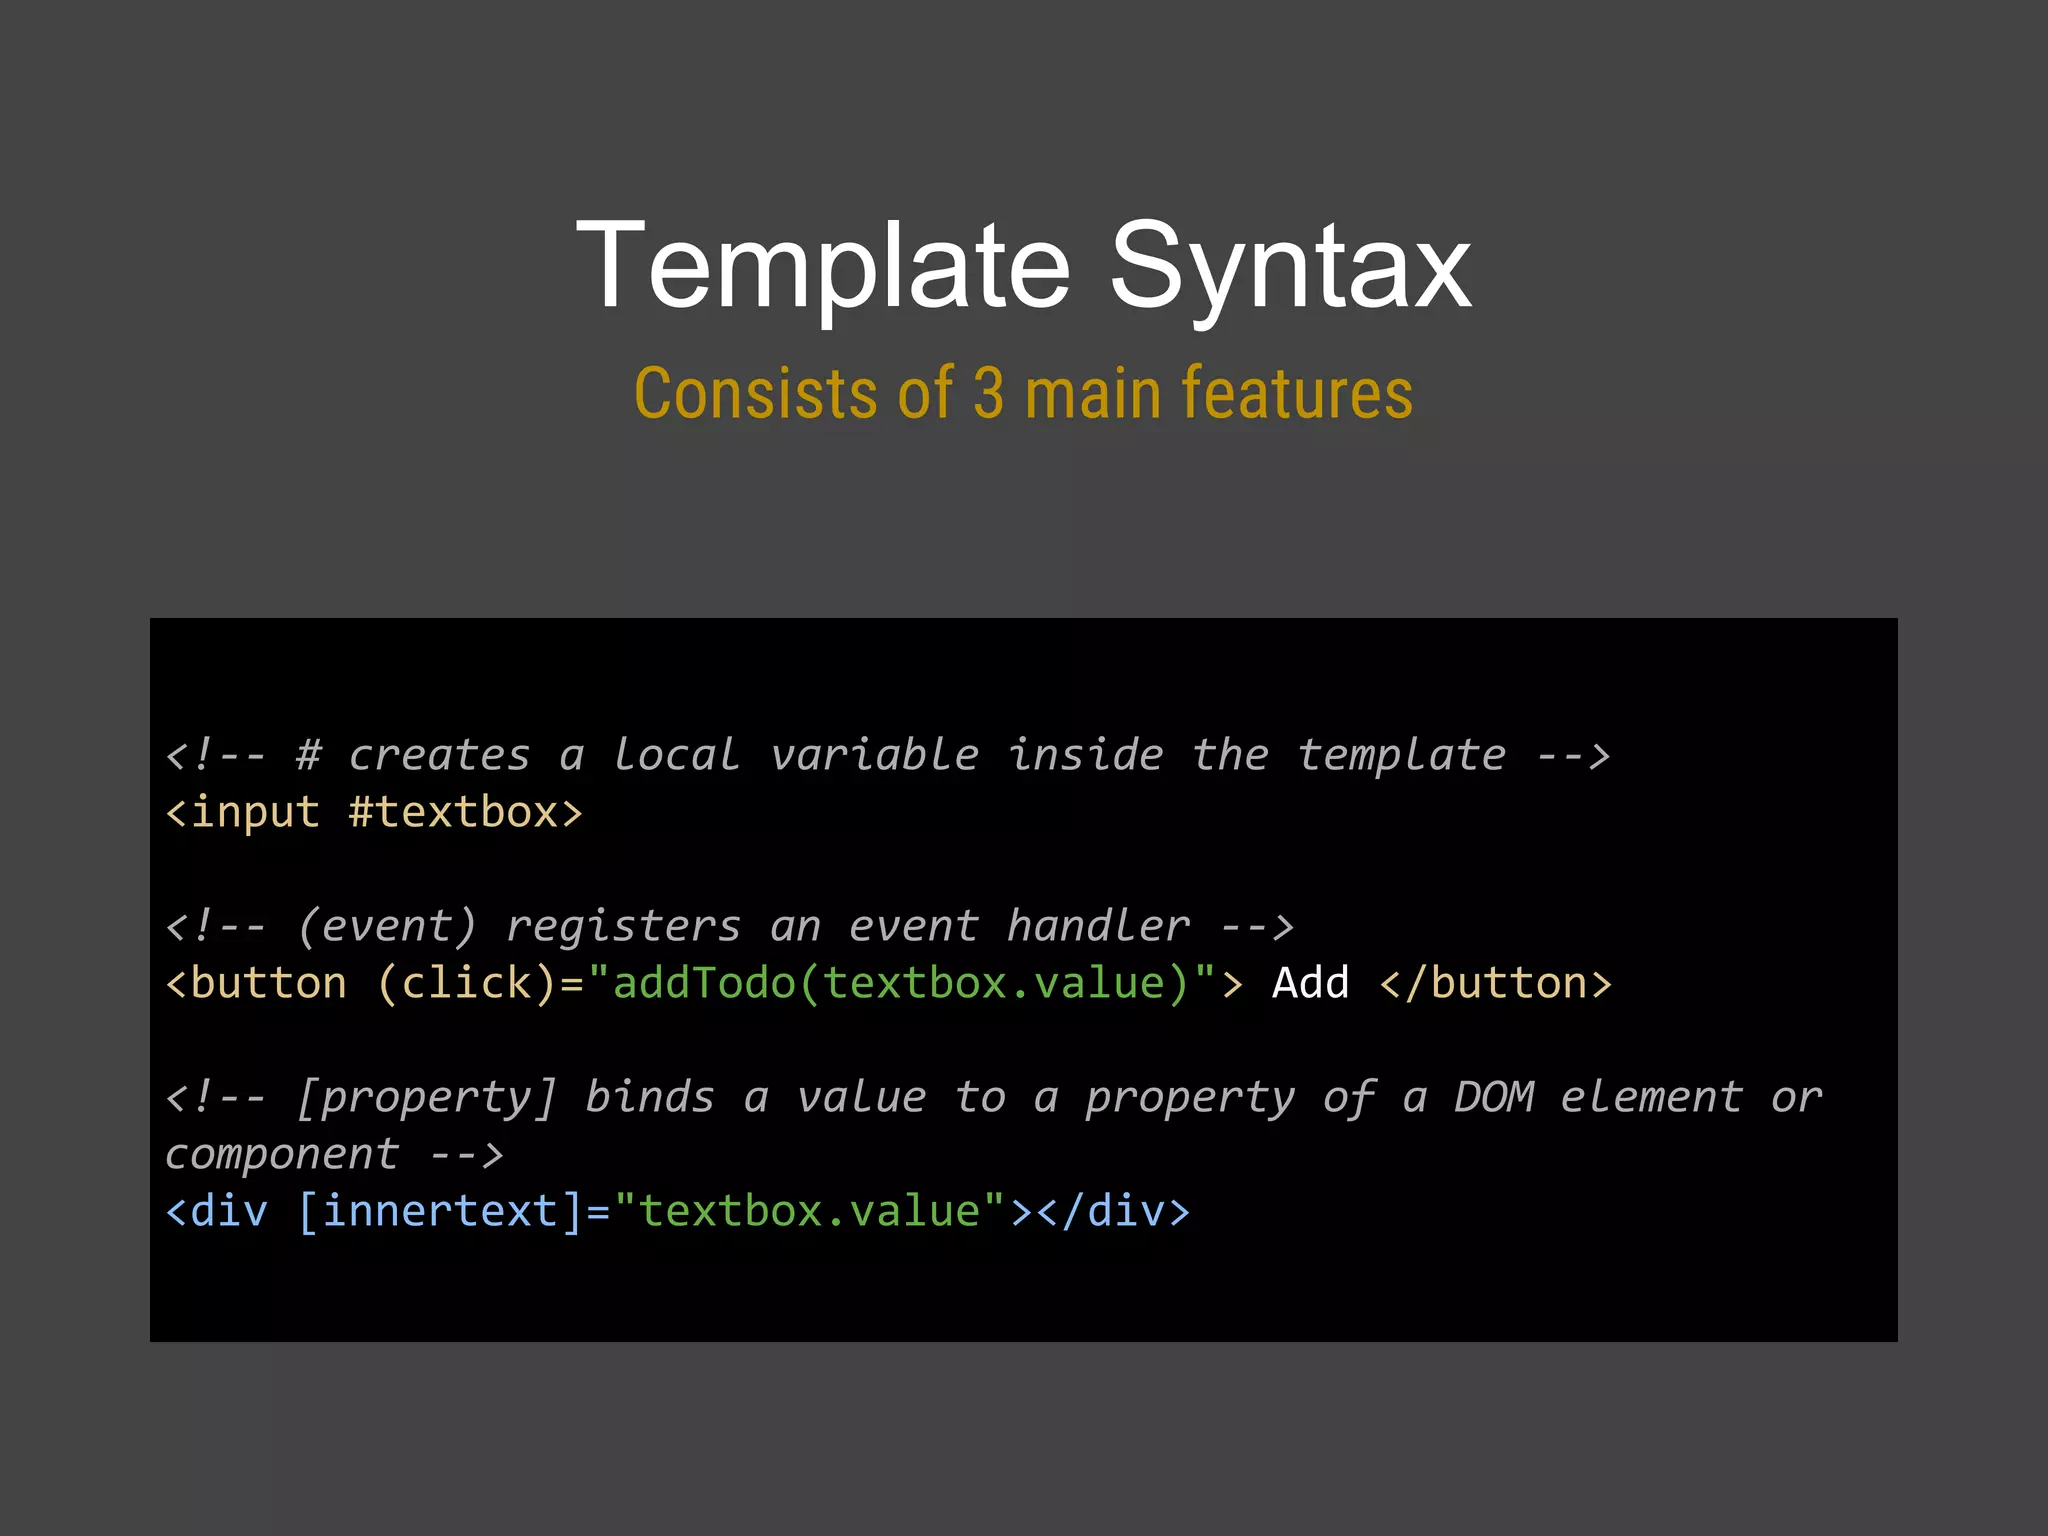Click the 'Consists of 3 main features' subtitle
The width and height of the screenshot is (2048, 1536).
1024,393
